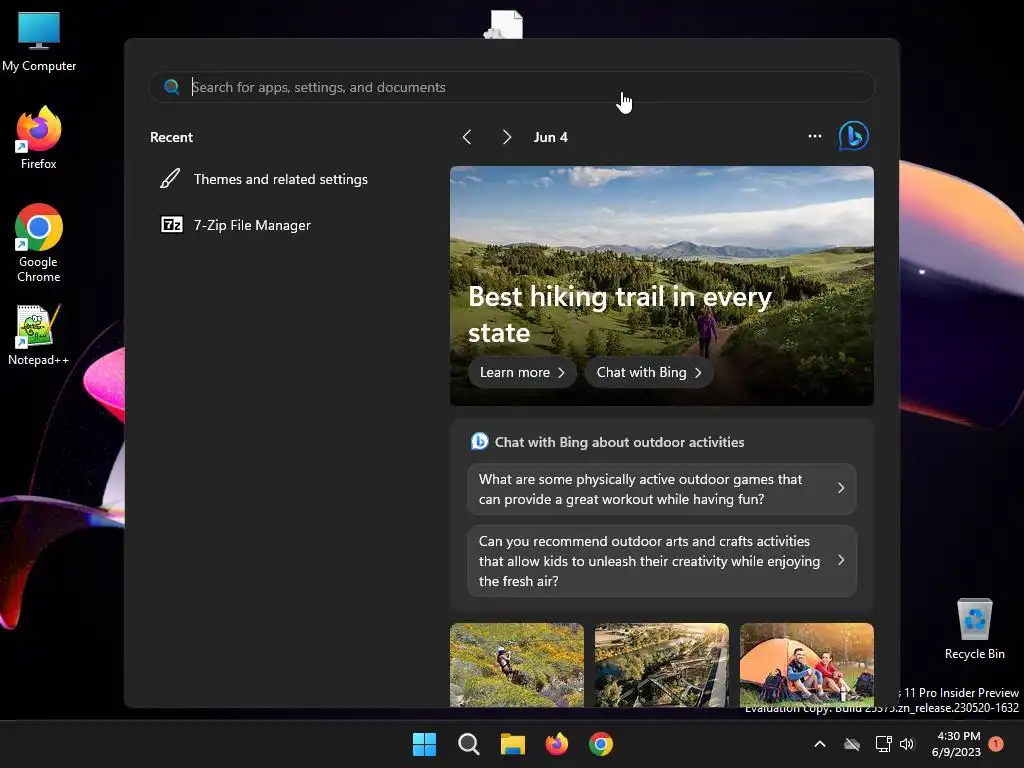The image size is (1024, 768).
Task: Open the Bing Chat icon in search panel
Action: coord(854,136)
